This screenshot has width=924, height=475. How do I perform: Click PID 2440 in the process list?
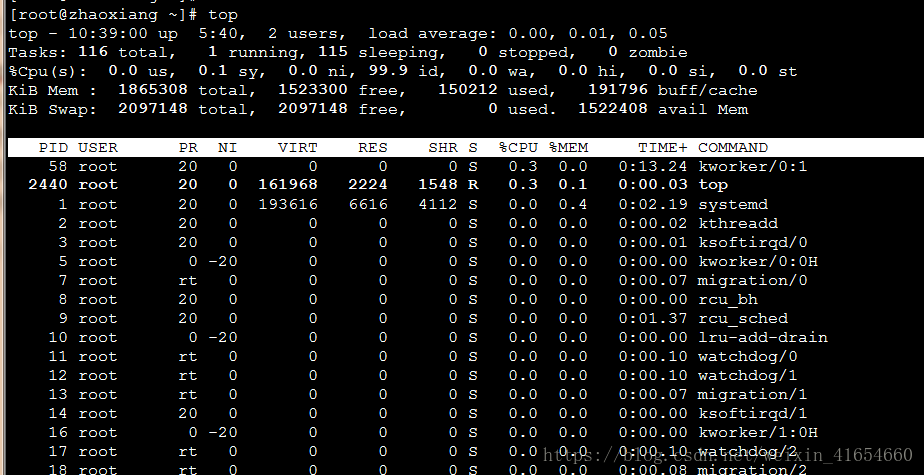tap(48, 184)
